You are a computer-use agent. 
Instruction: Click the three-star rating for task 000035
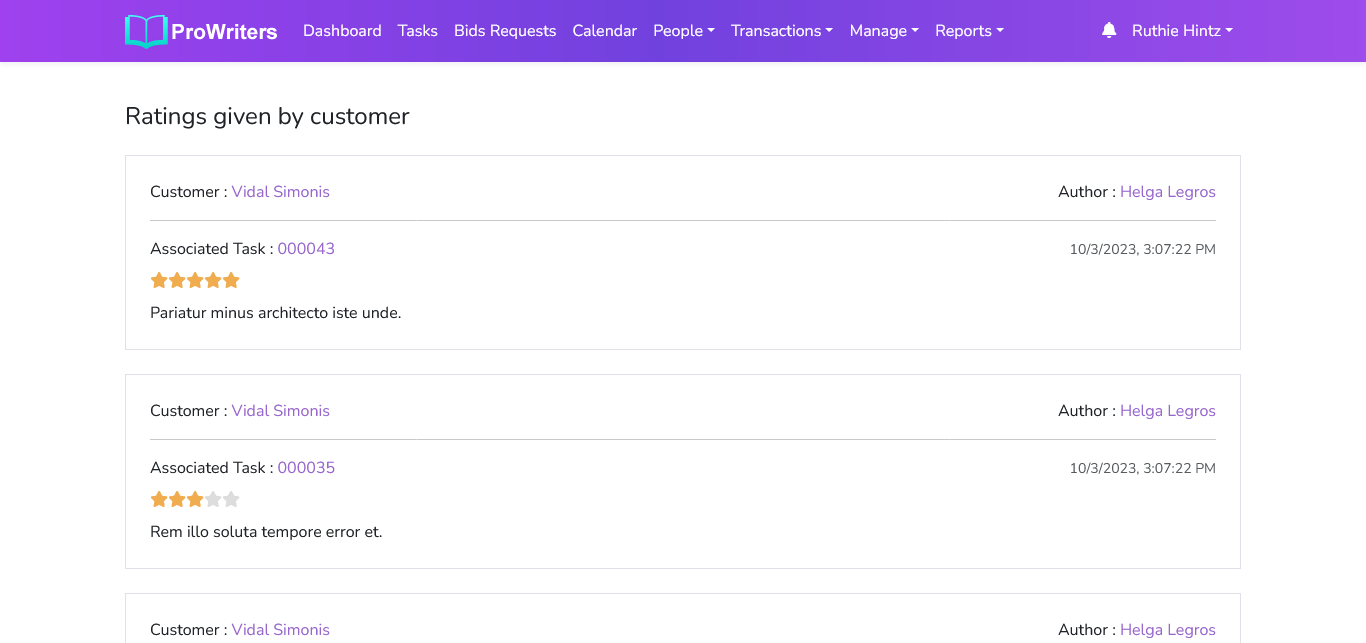195,500
